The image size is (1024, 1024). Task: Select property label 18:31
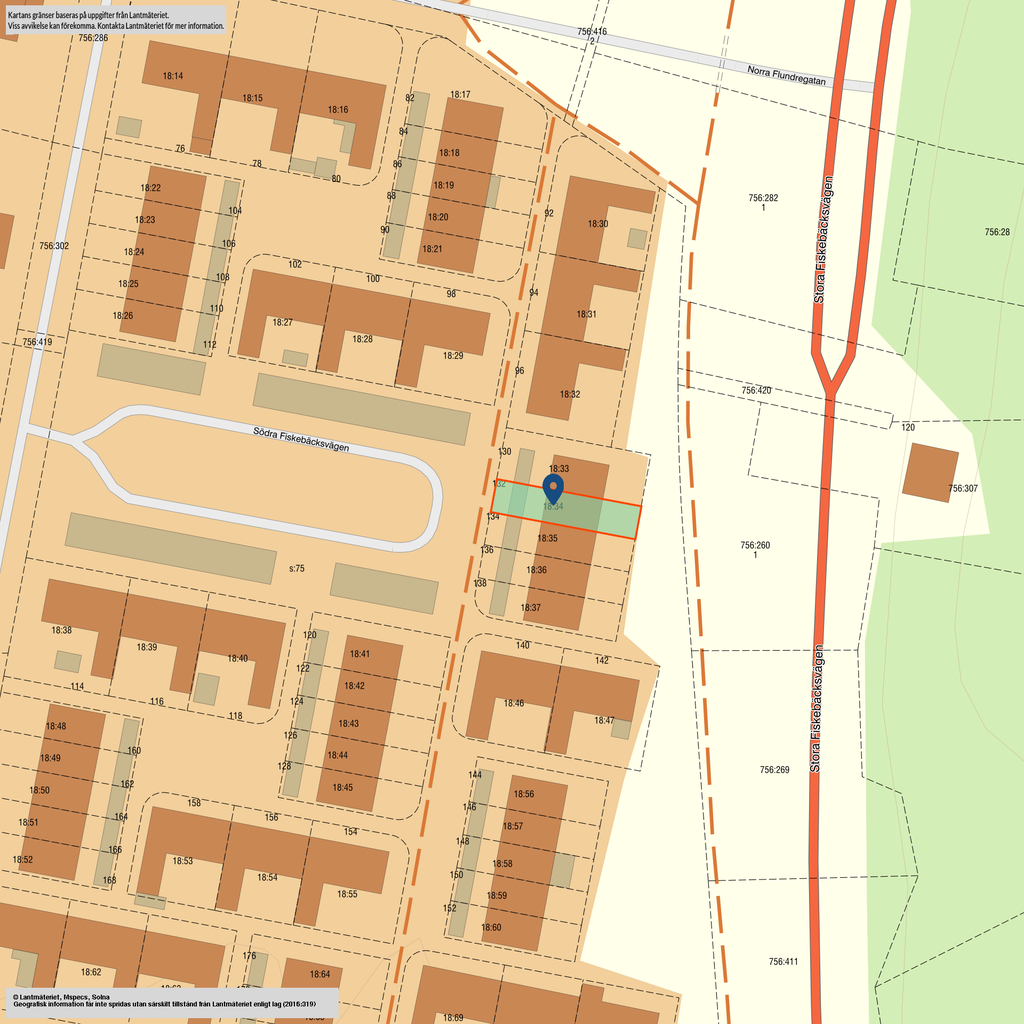[586, 314]
